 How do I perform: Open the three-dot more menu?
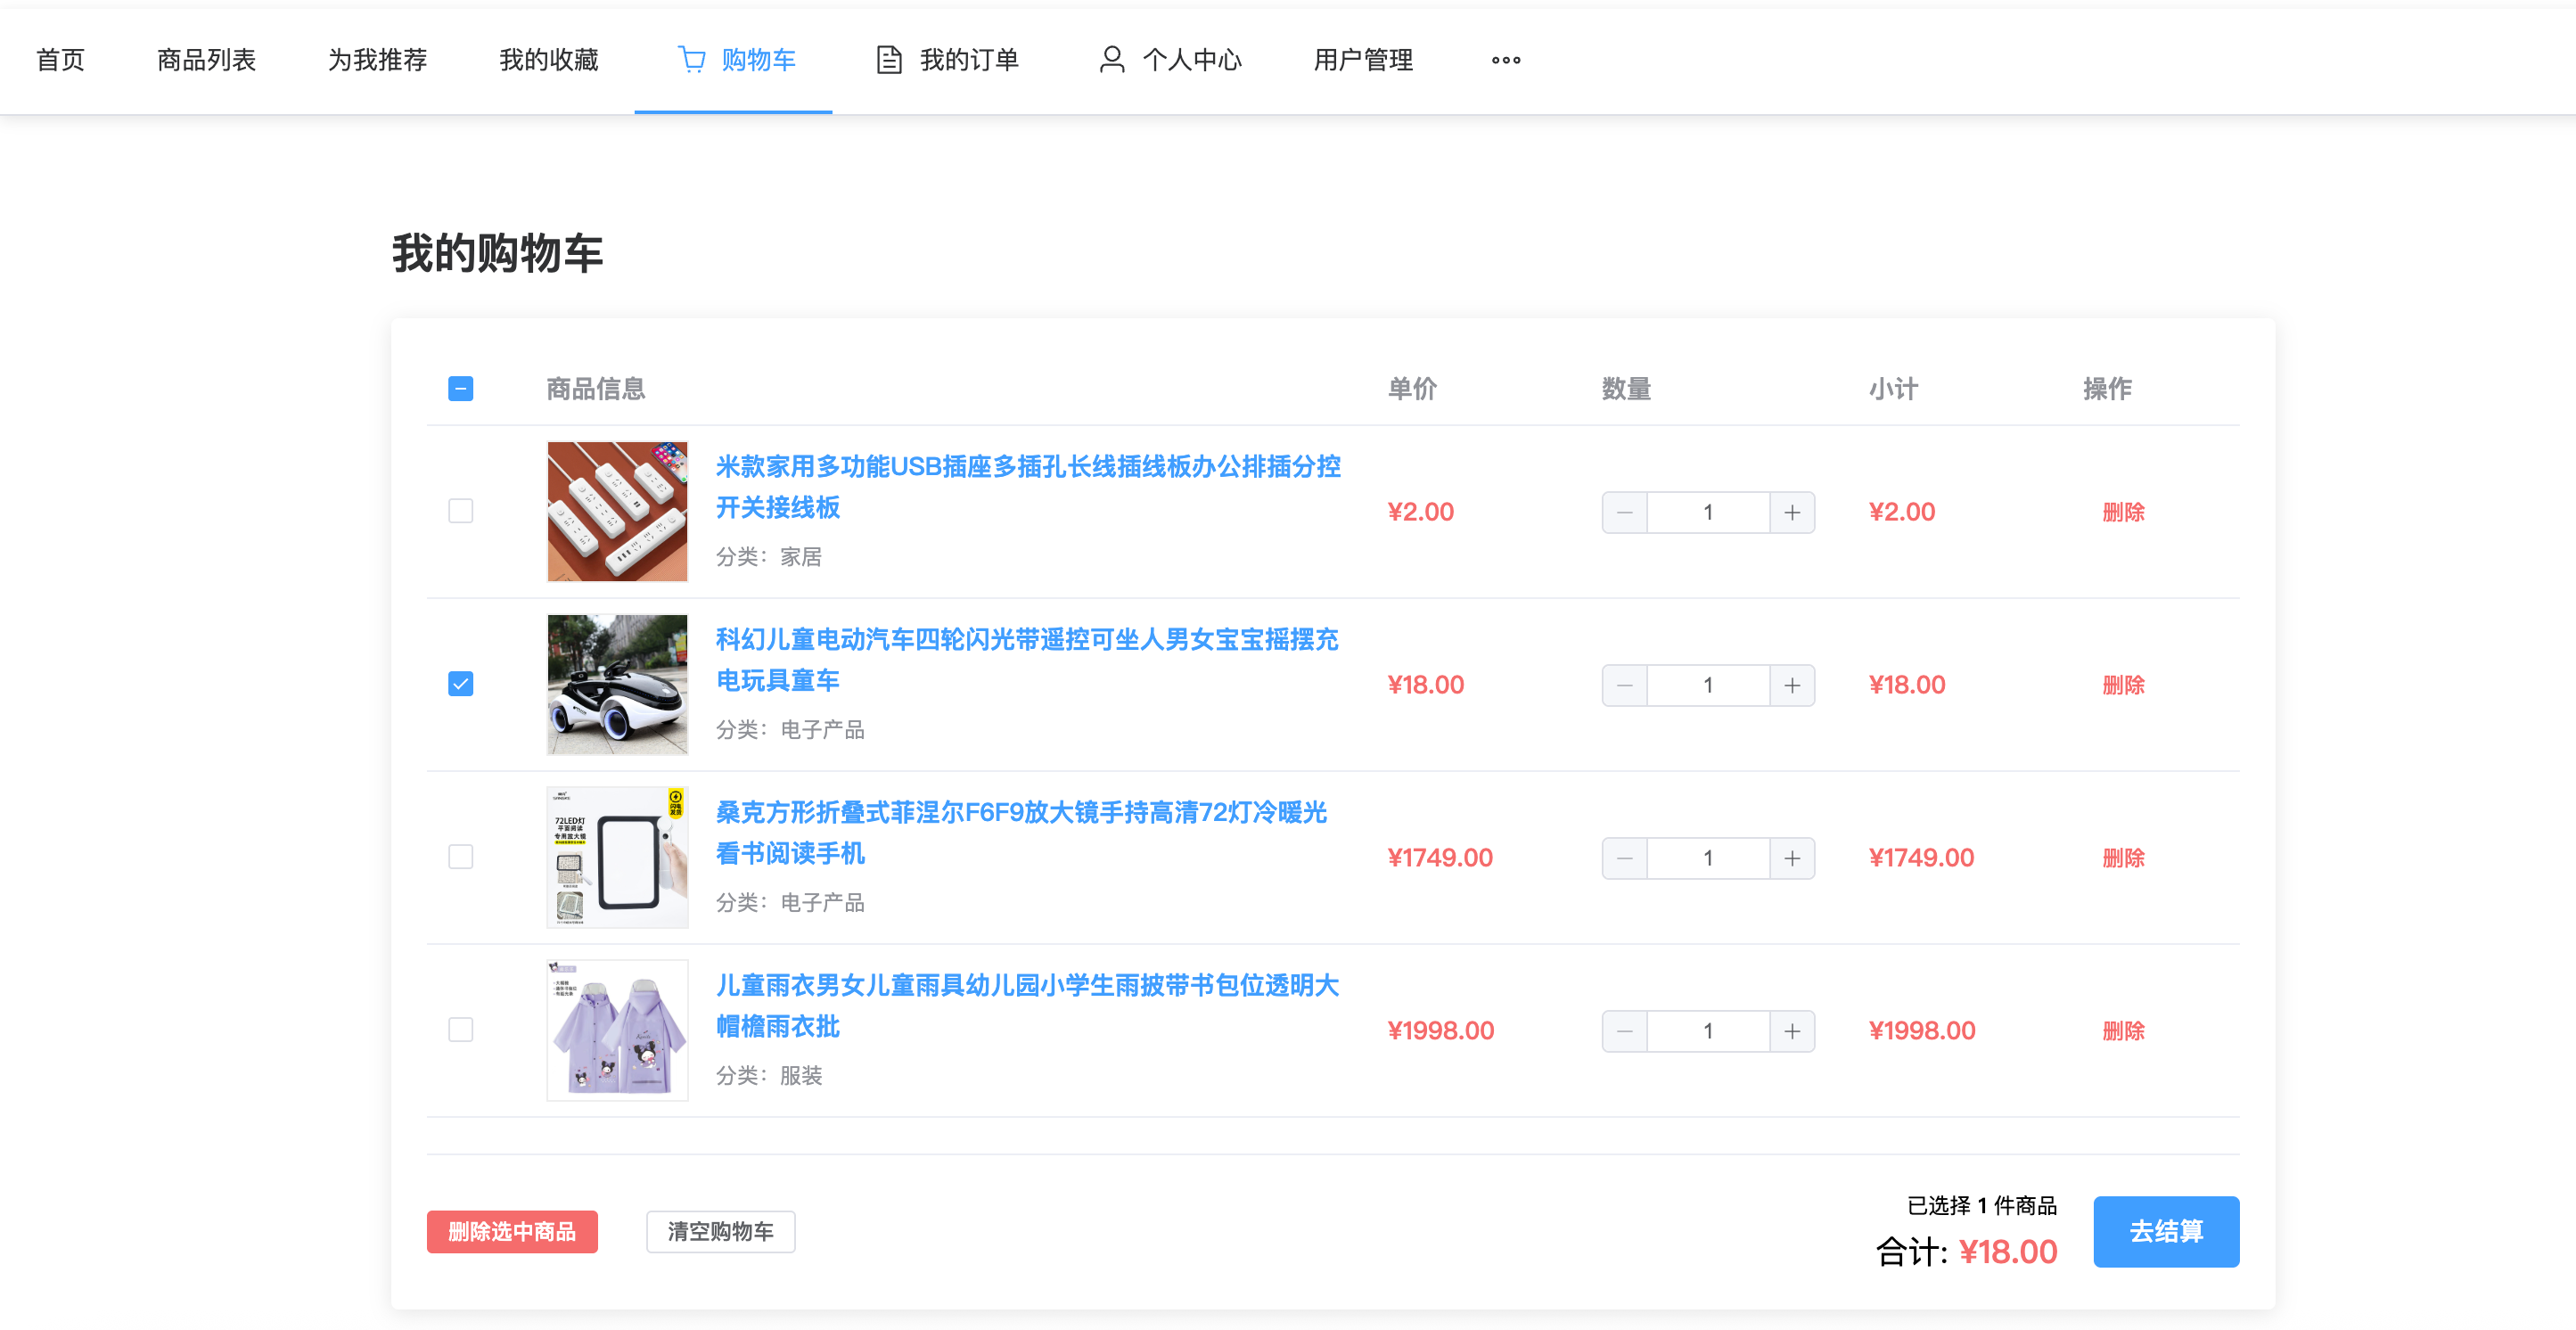1505,60
